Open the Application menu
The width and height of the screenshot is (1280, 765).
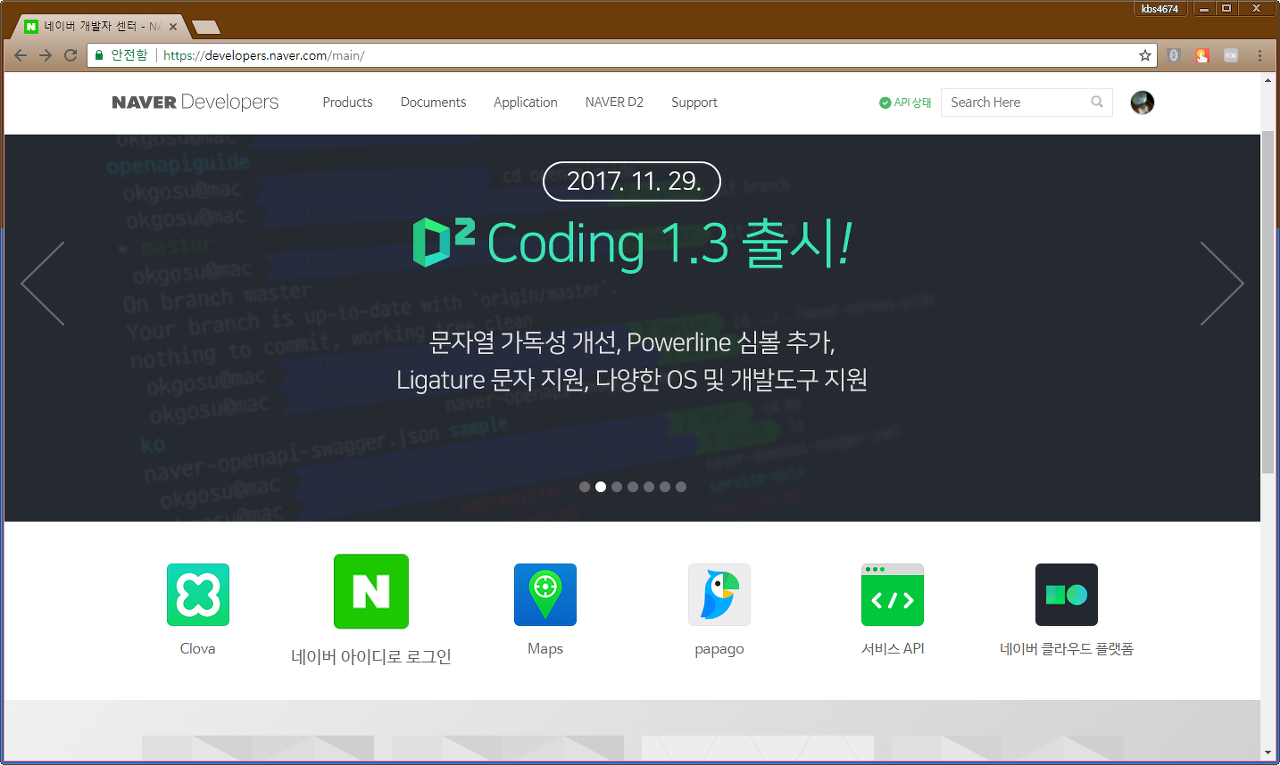[x=525, y=102]
